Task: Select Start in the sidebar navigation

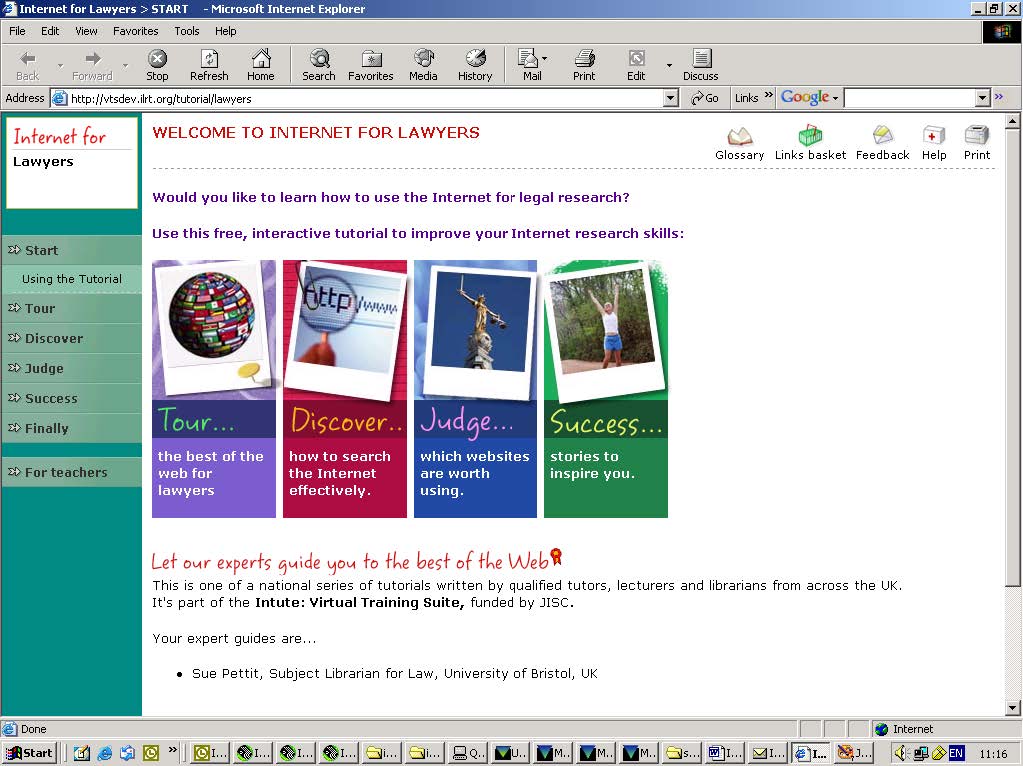Action: (x=72, y=250)
